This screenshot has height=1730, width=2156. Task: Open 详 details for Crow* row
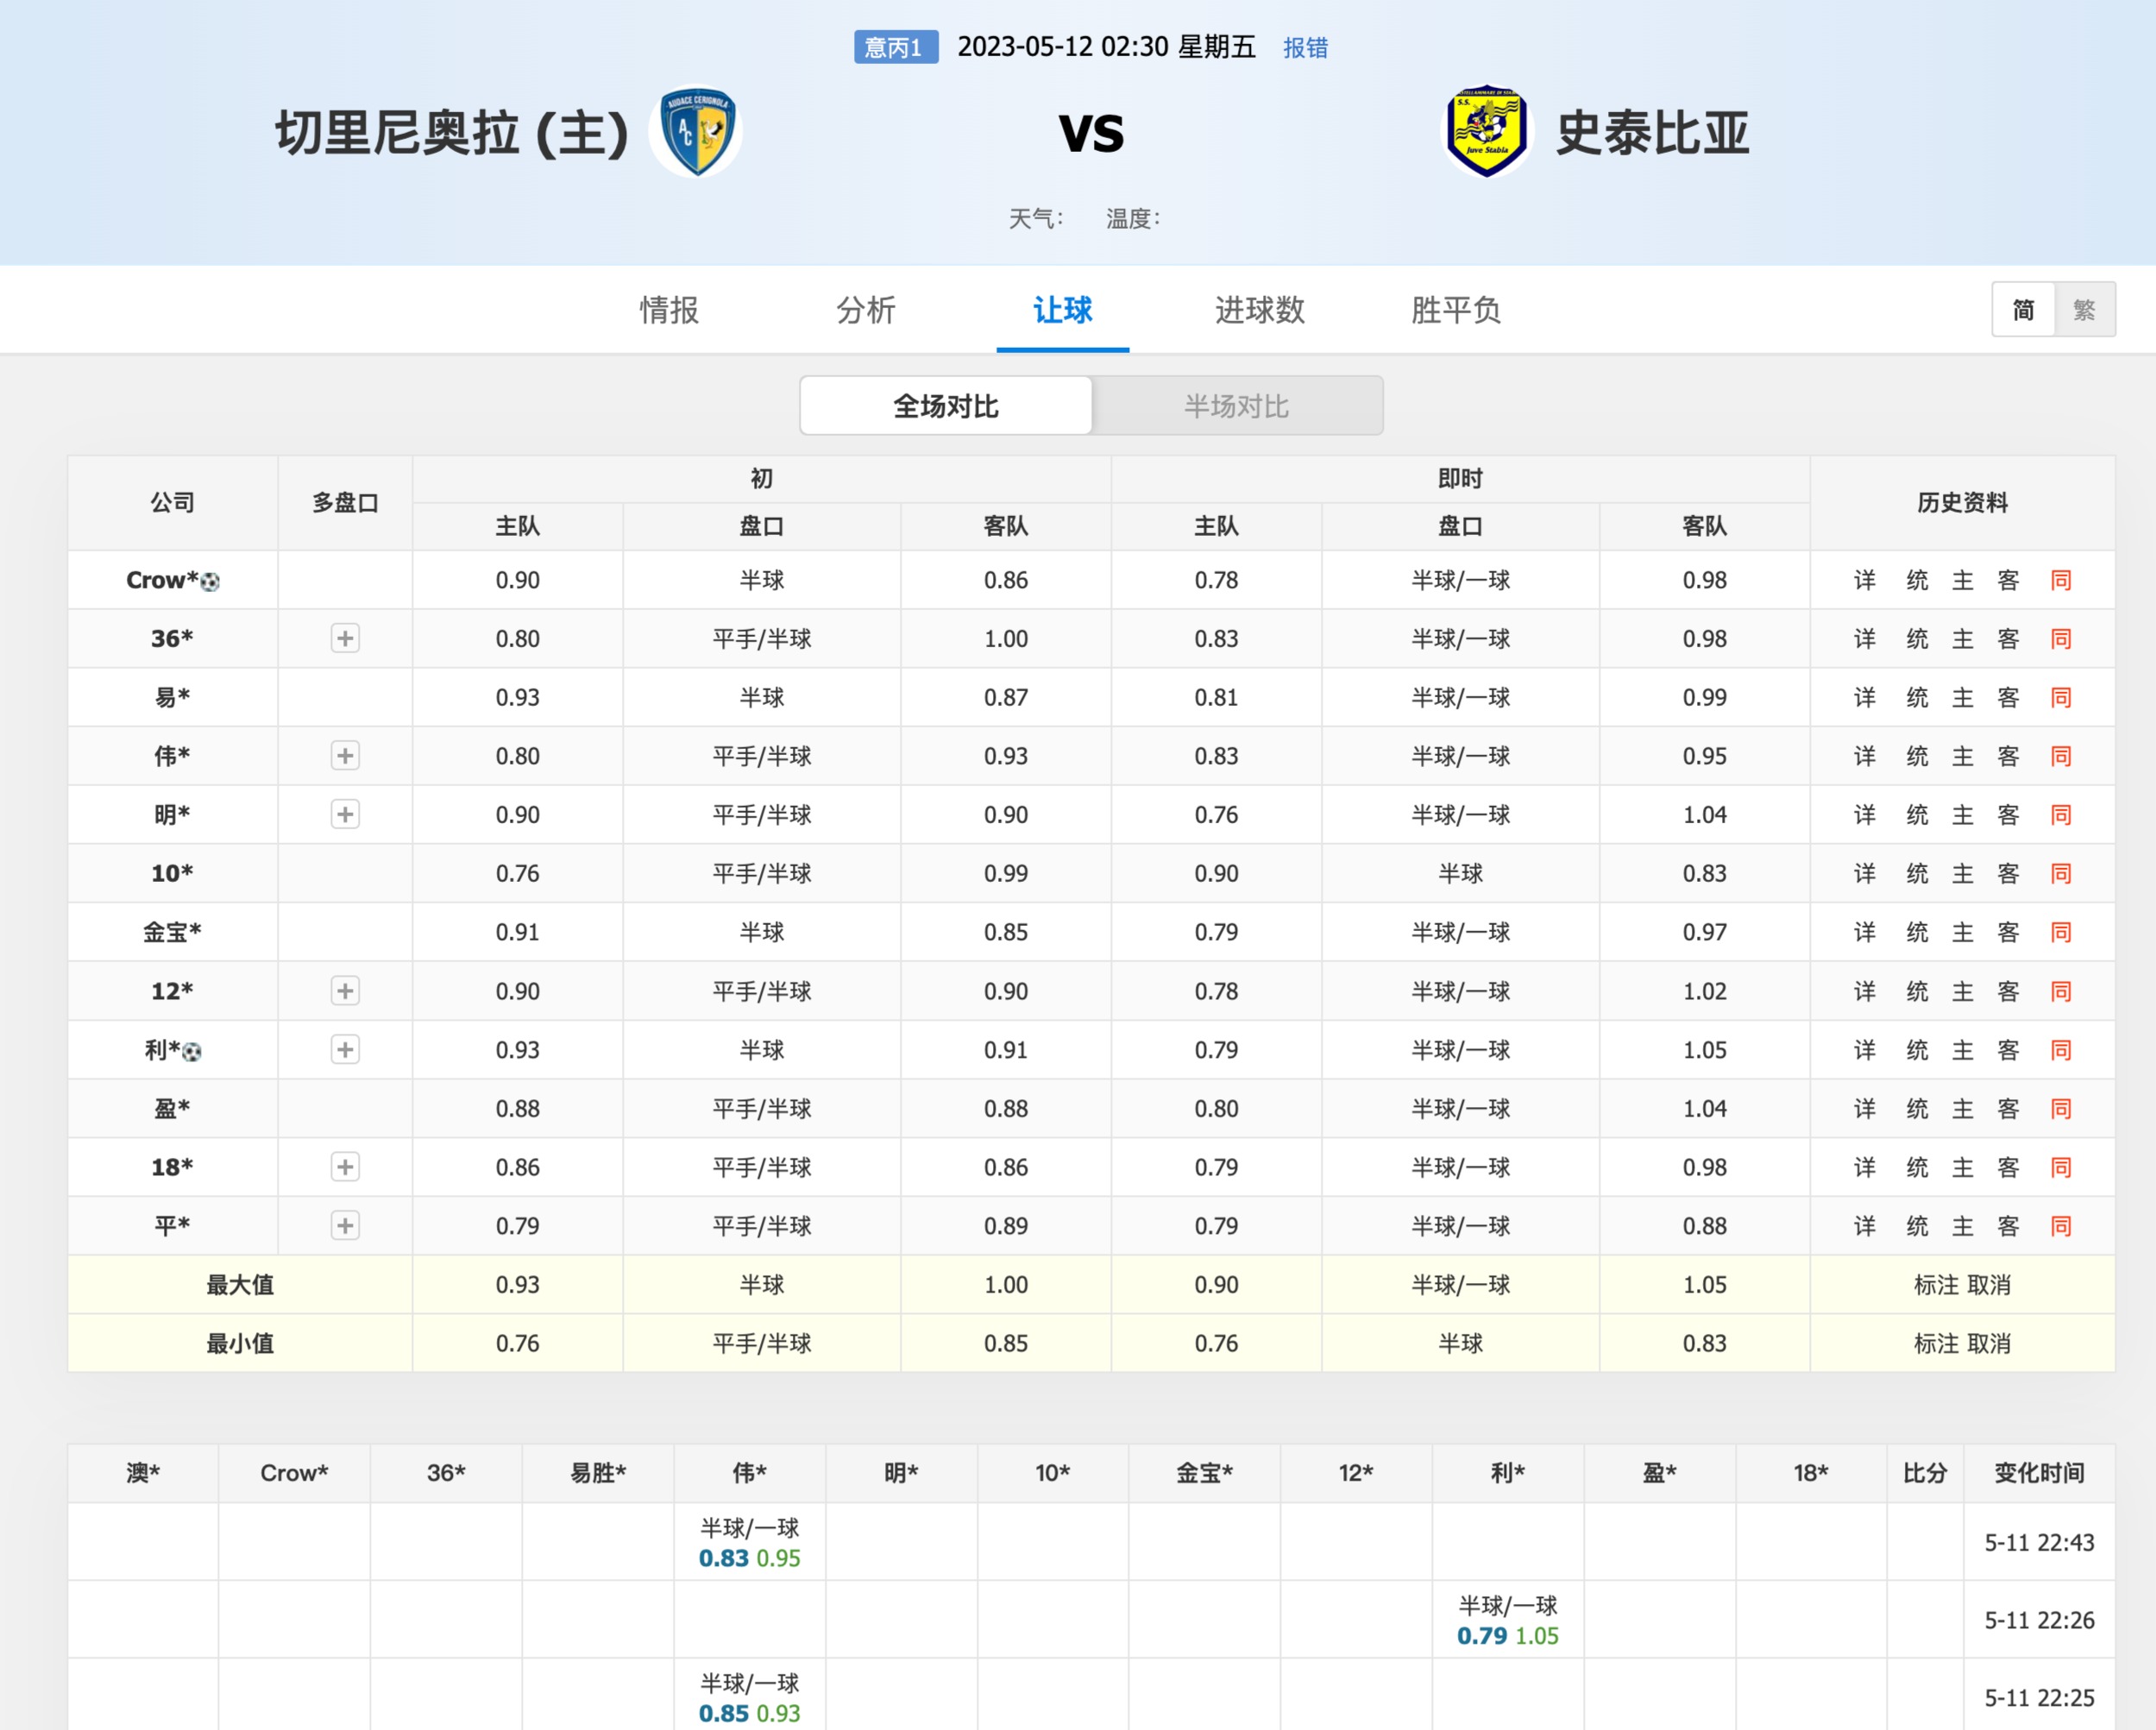coord(1865,580)
